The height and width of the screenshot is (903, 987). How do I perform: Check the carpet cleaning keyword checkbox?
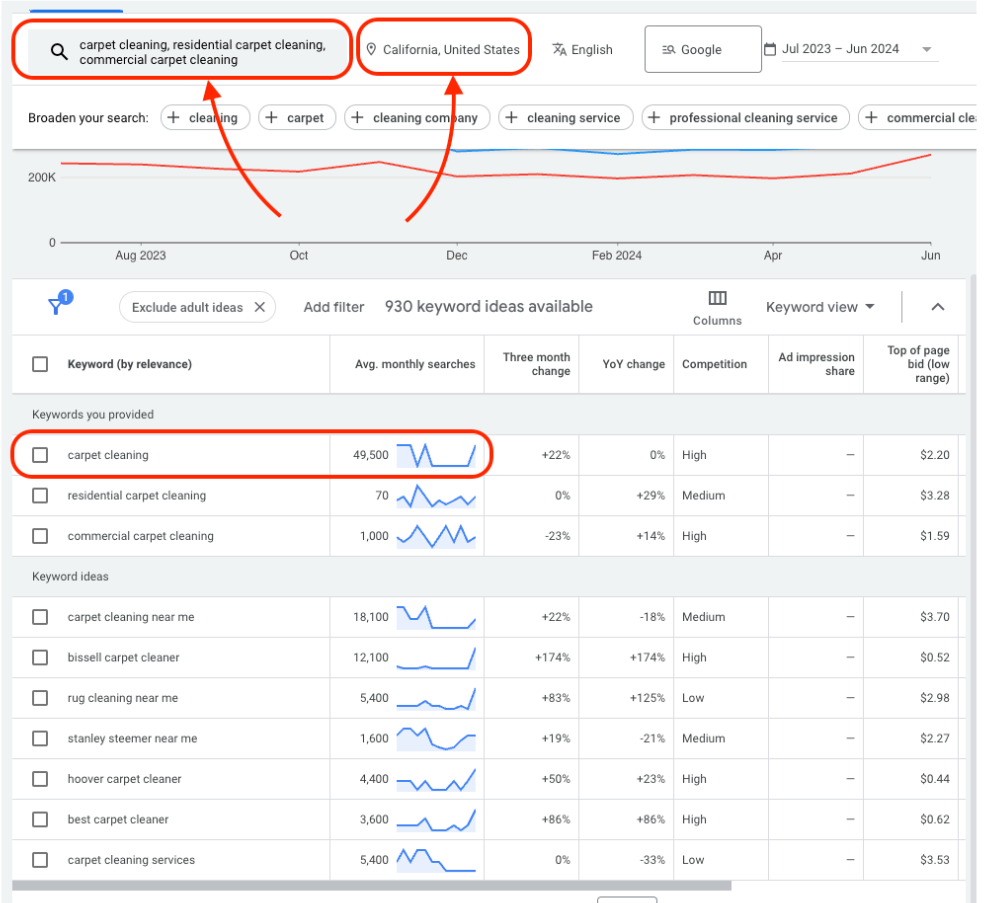click(40, 455)
